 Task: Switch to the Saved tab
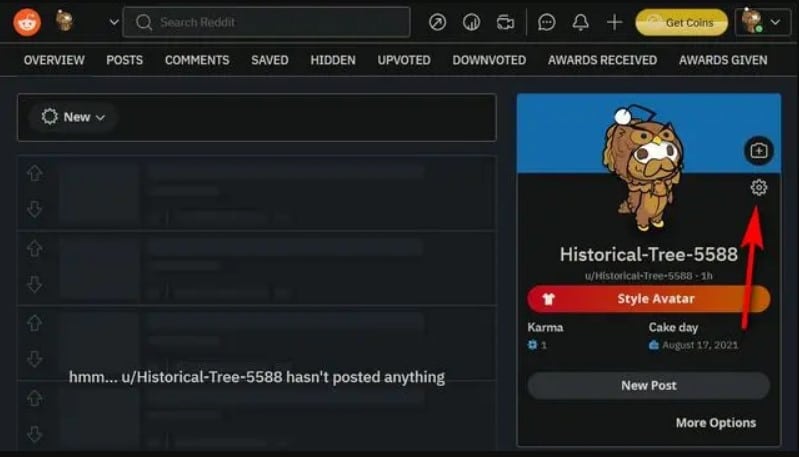(270, 60)
